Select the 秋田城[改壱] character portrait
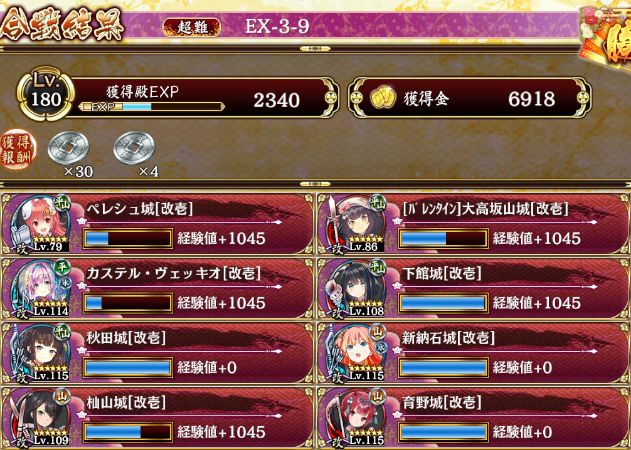Viewport: 631px width, 450px height. click(39, 353)
